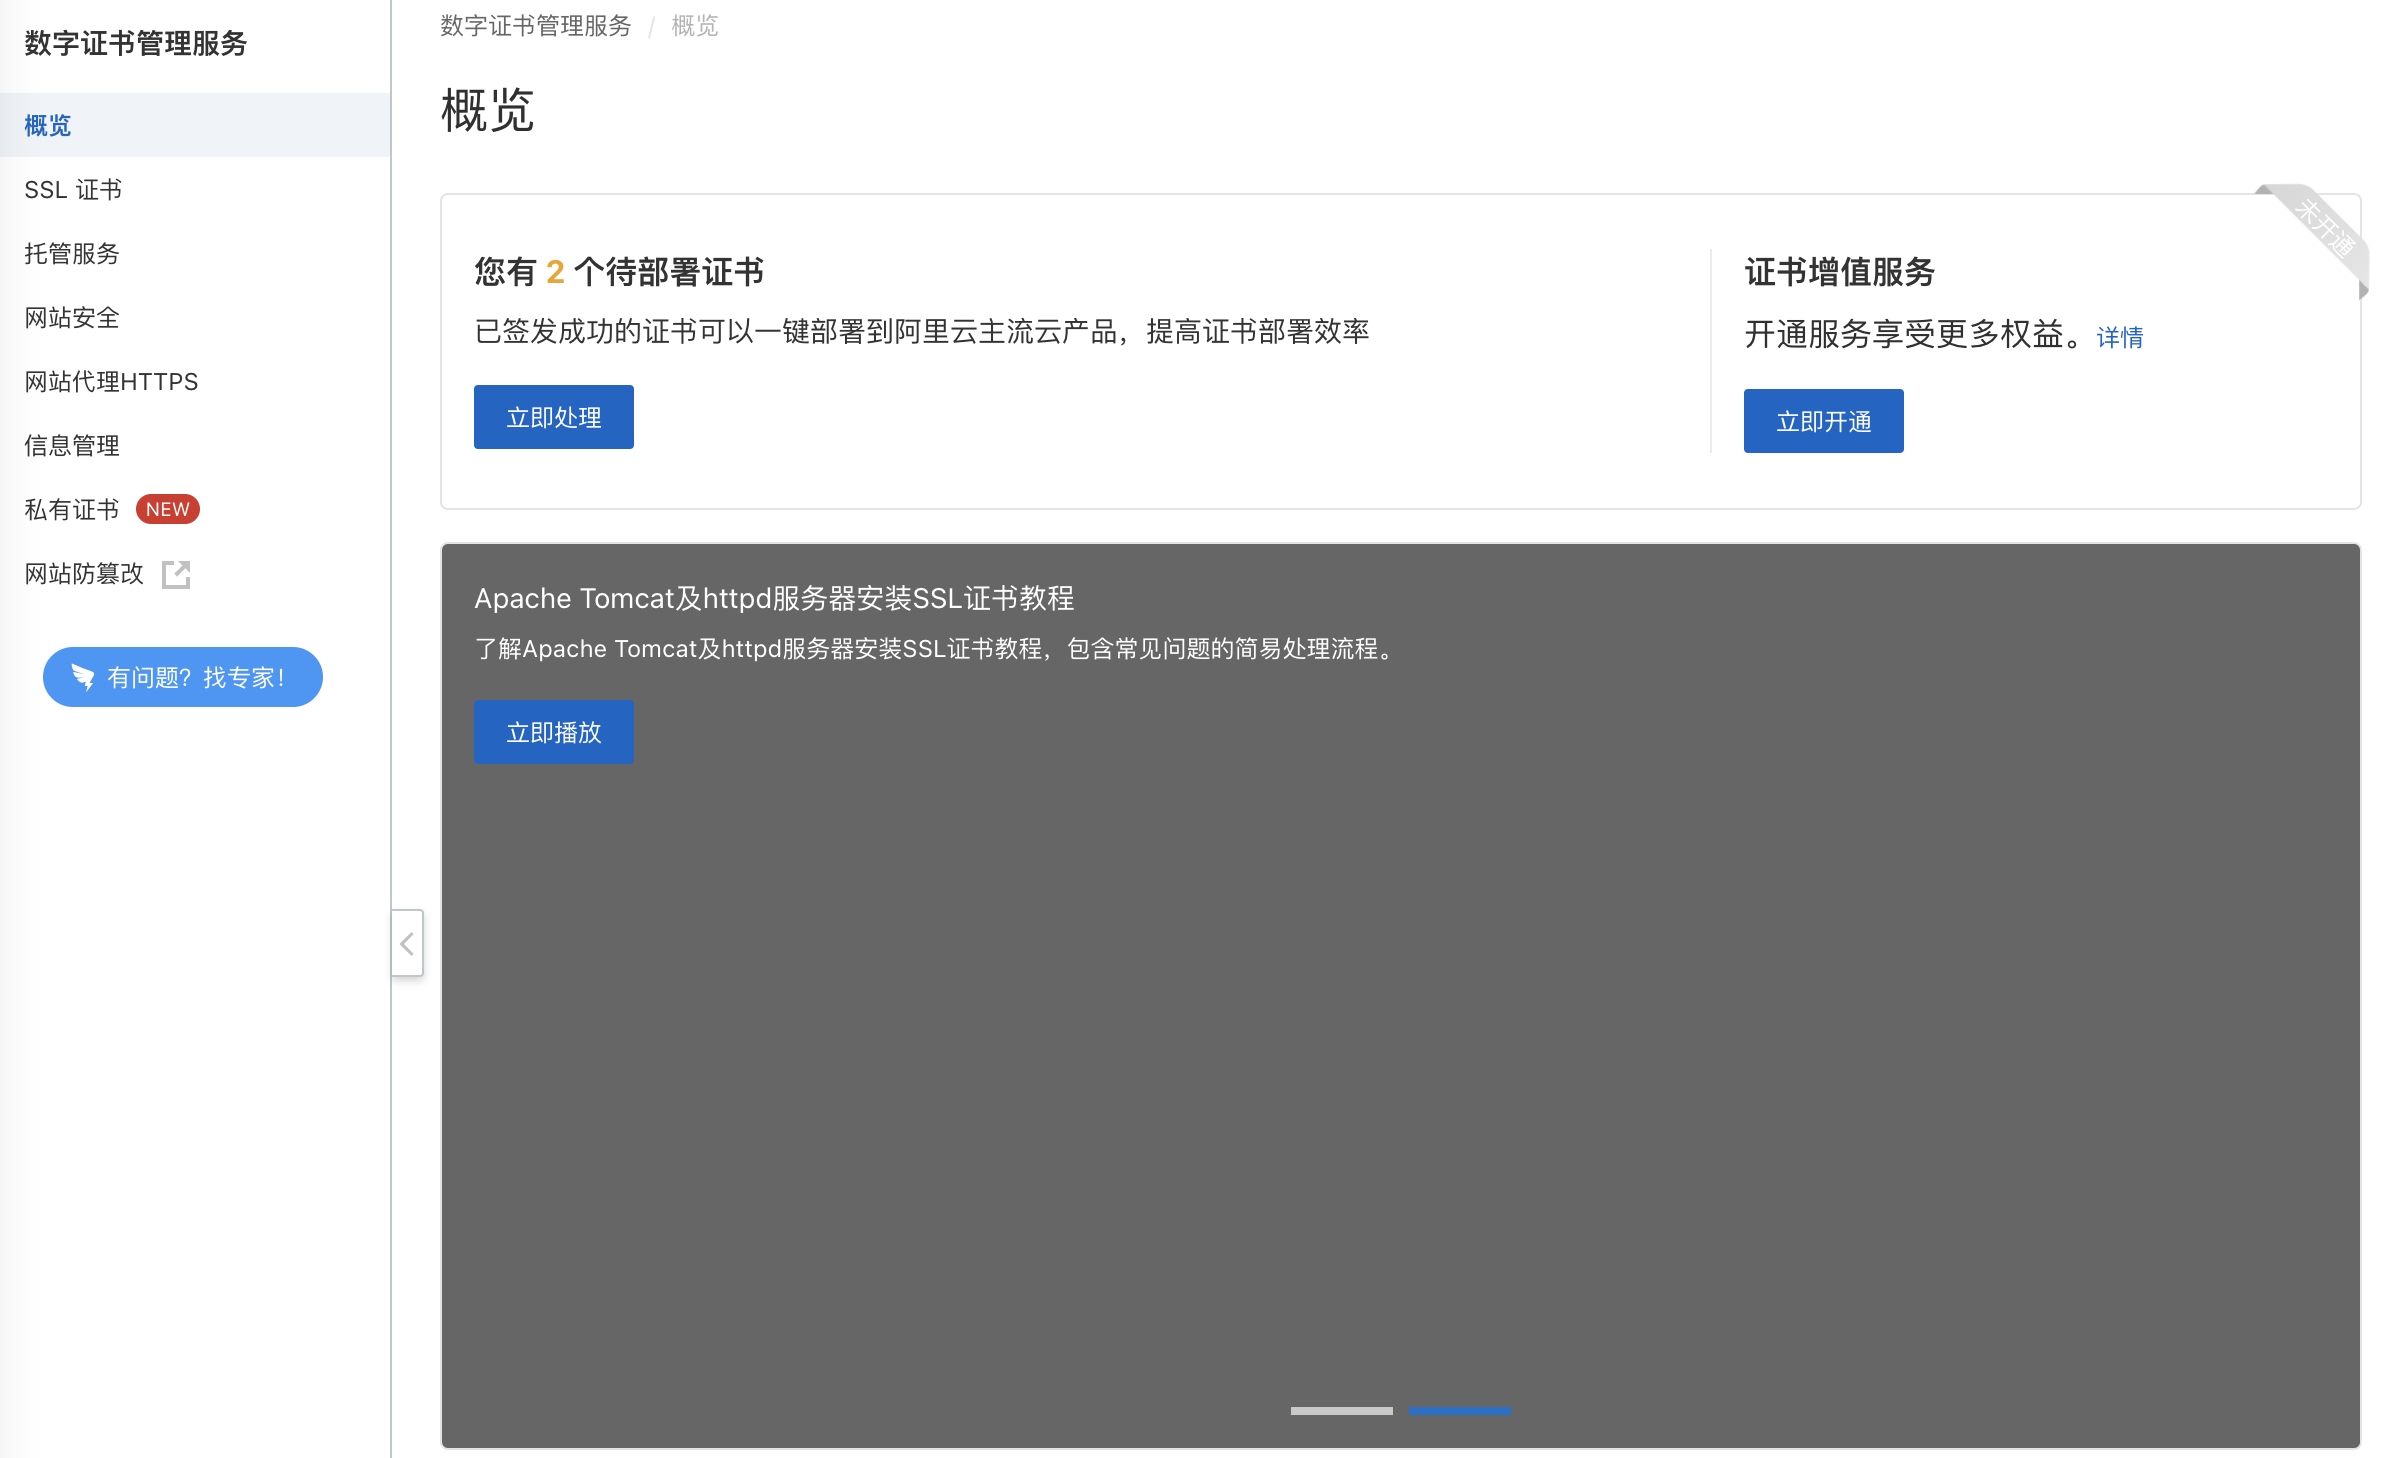Collapse the left sidebar with the chevron
2384x1458 pixels.
coord(407,943)
